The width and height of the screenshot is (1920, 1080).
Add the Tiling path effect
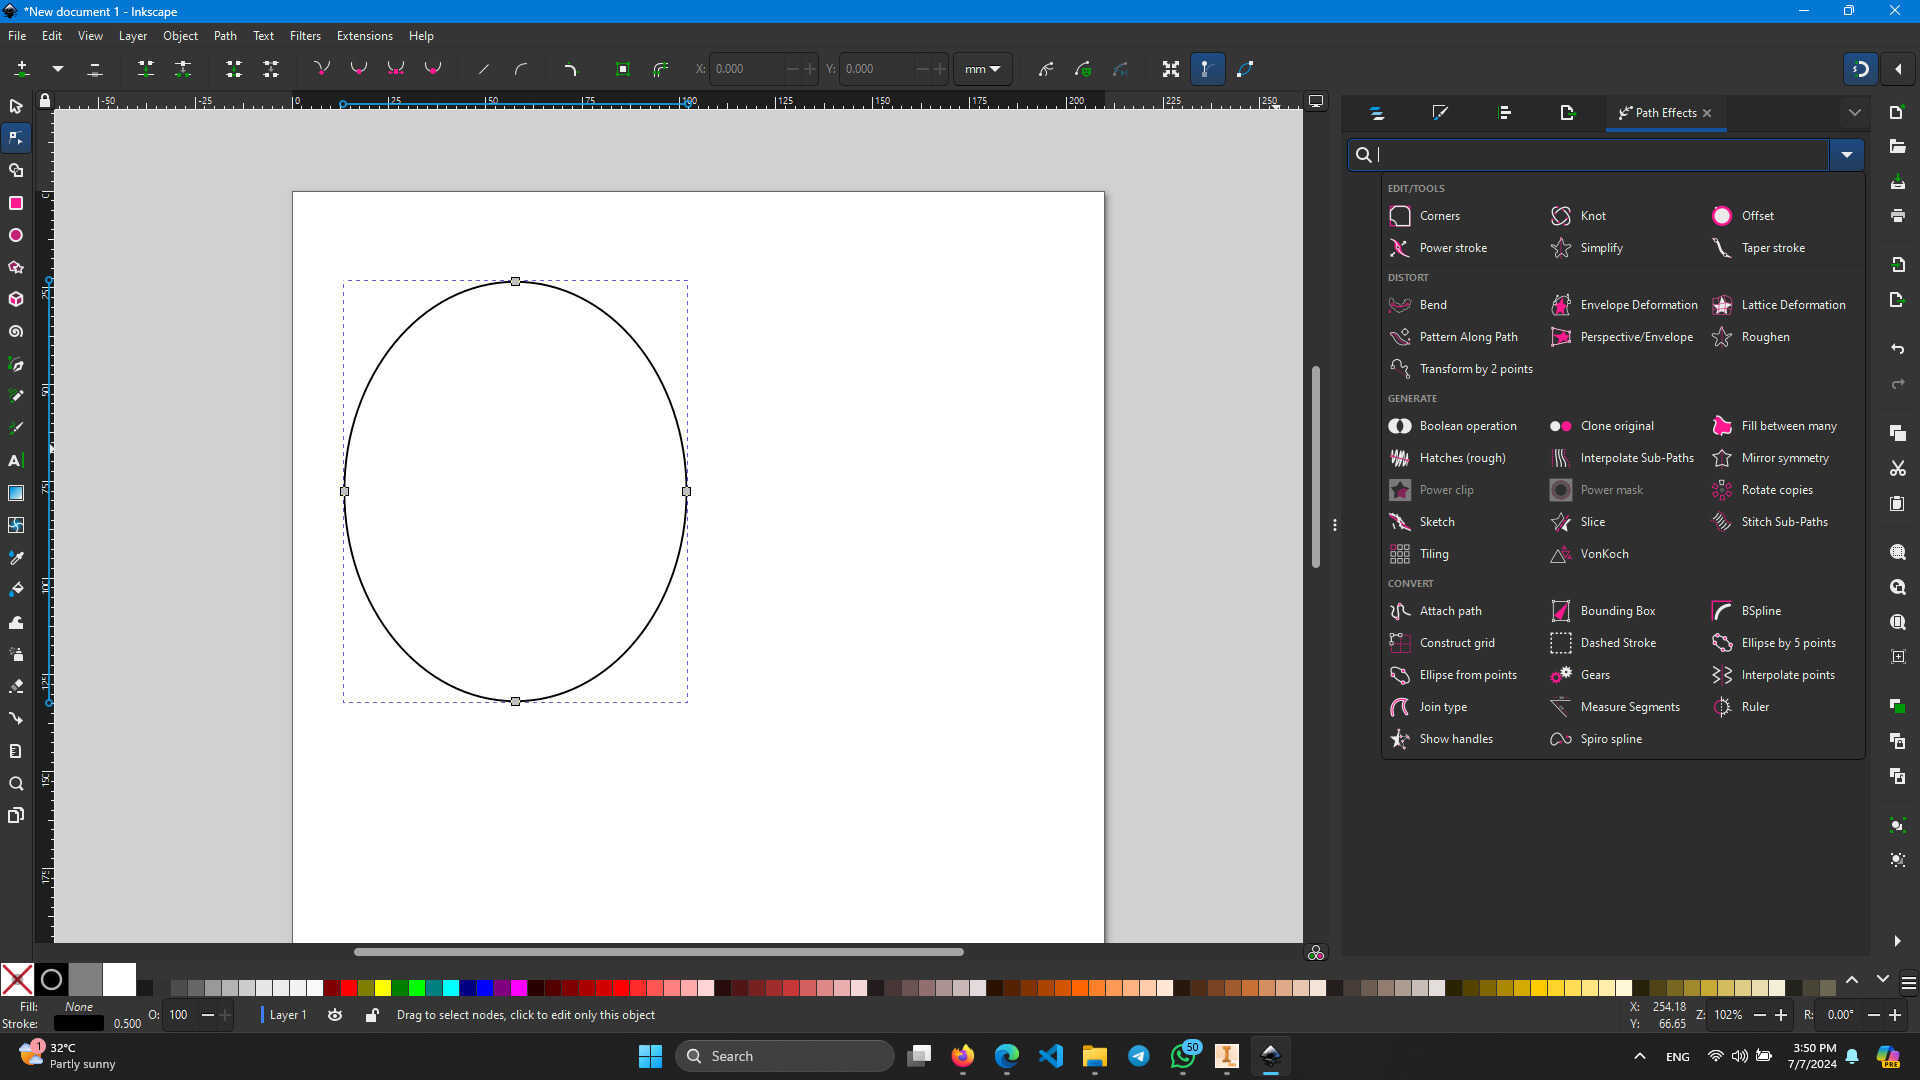[1419, 554]
